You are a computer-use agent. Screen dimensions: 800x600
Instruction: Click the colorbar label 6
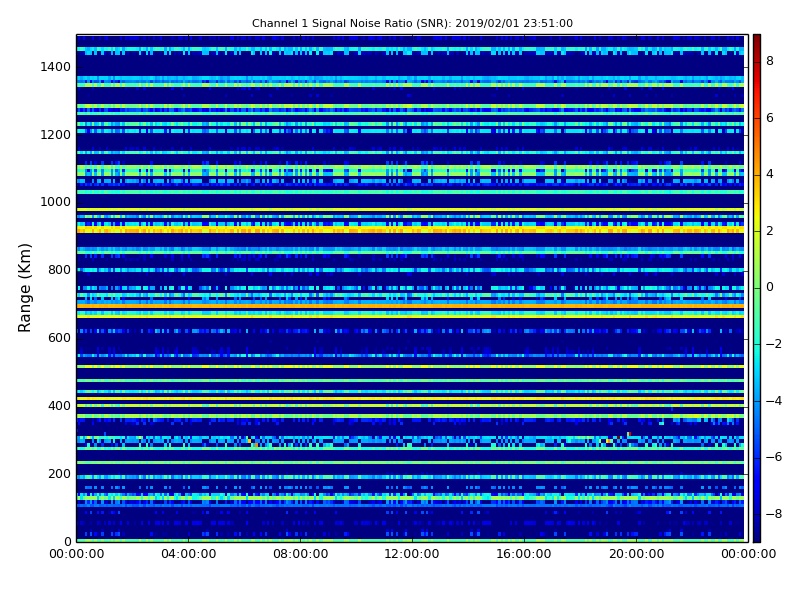click(770, 118)
